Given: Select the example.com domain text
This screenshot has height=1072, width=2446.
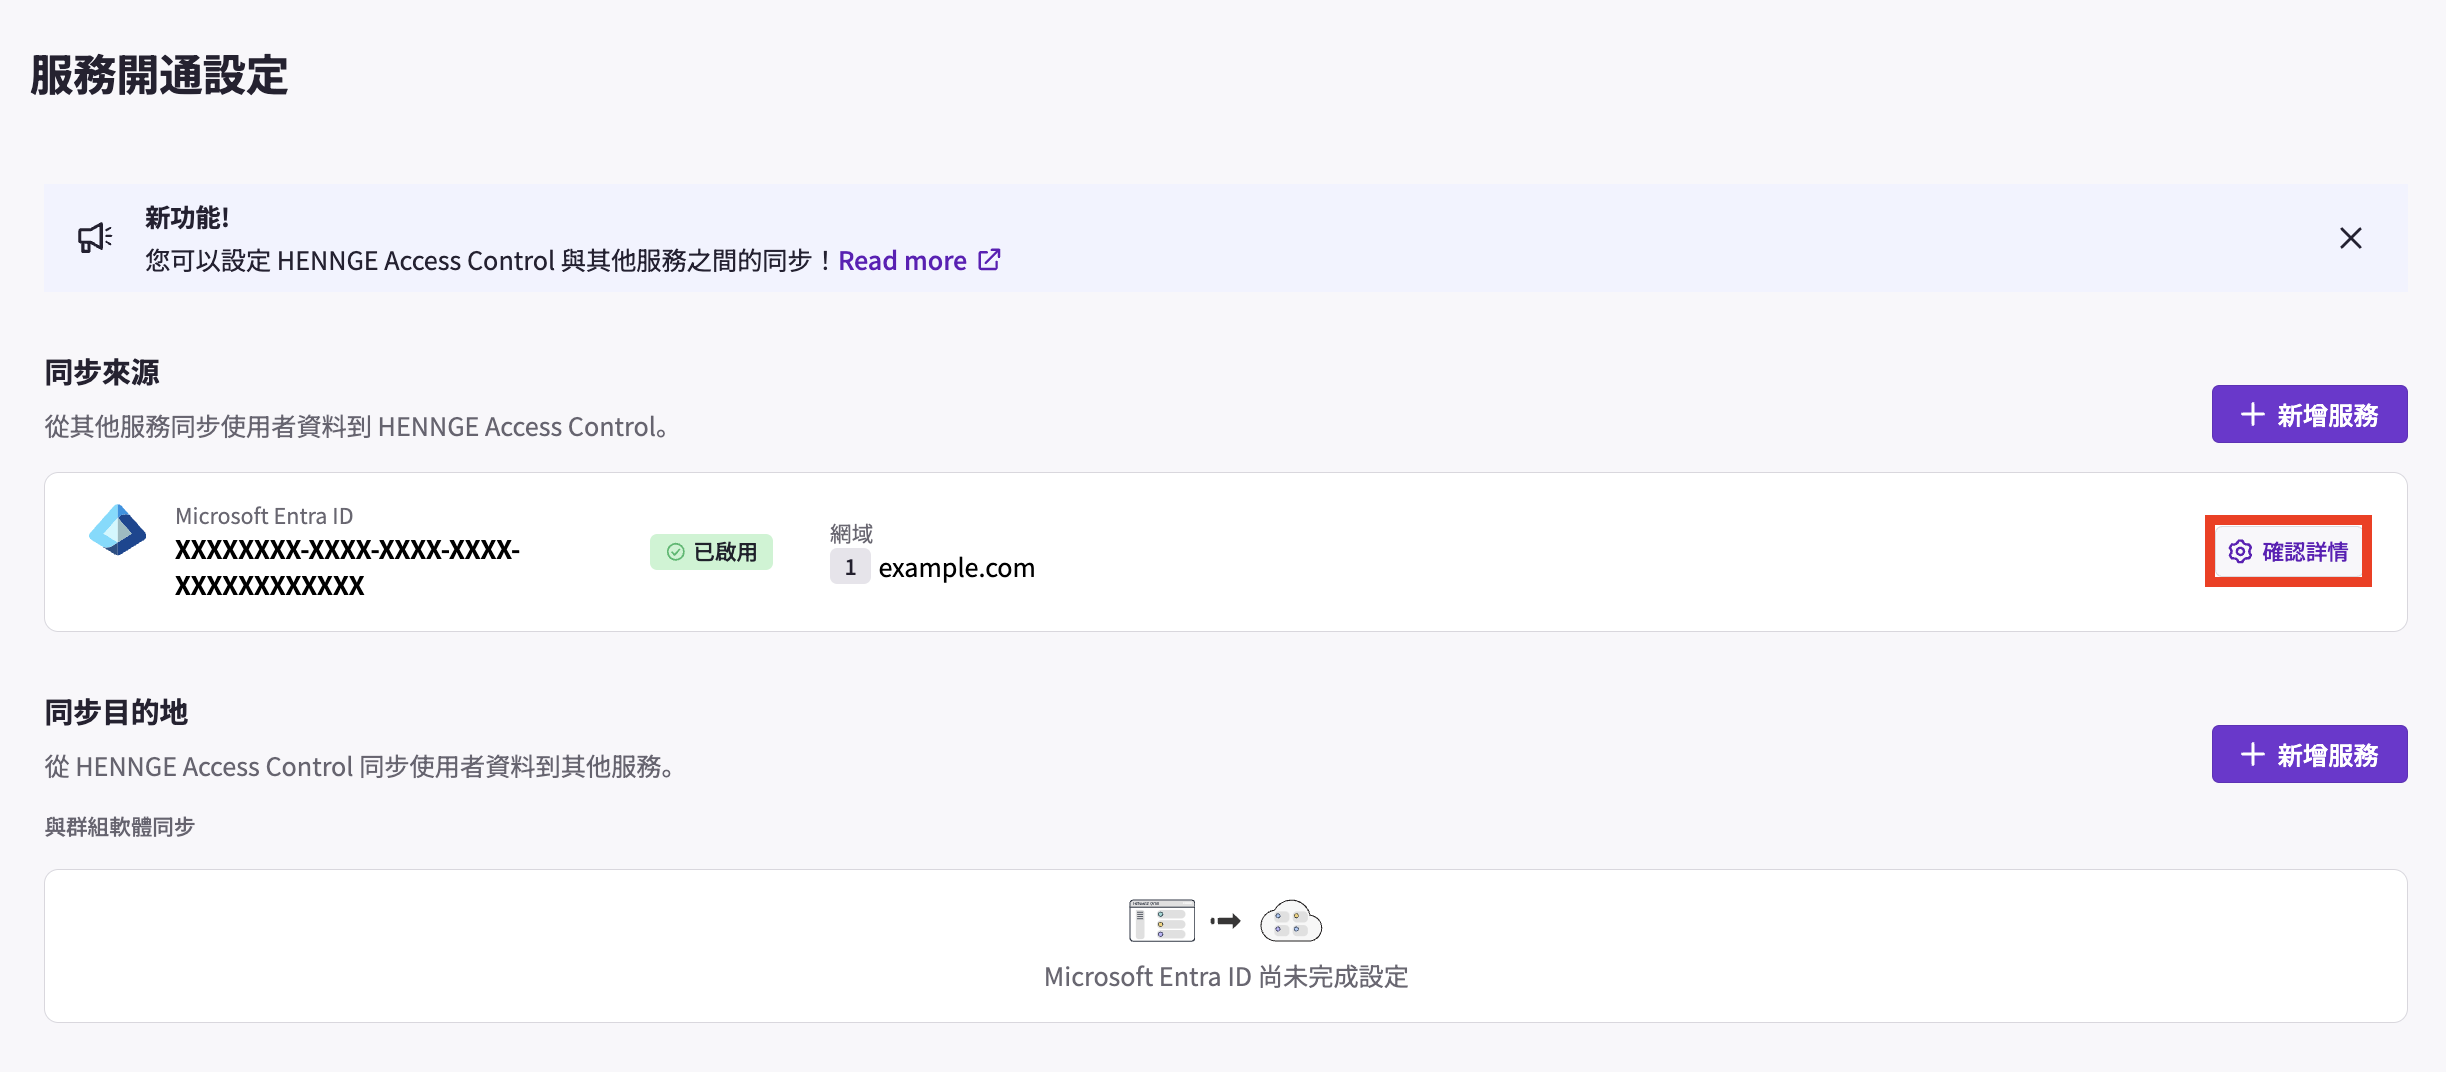Looking at the screenshot, I should coord(956,568).
